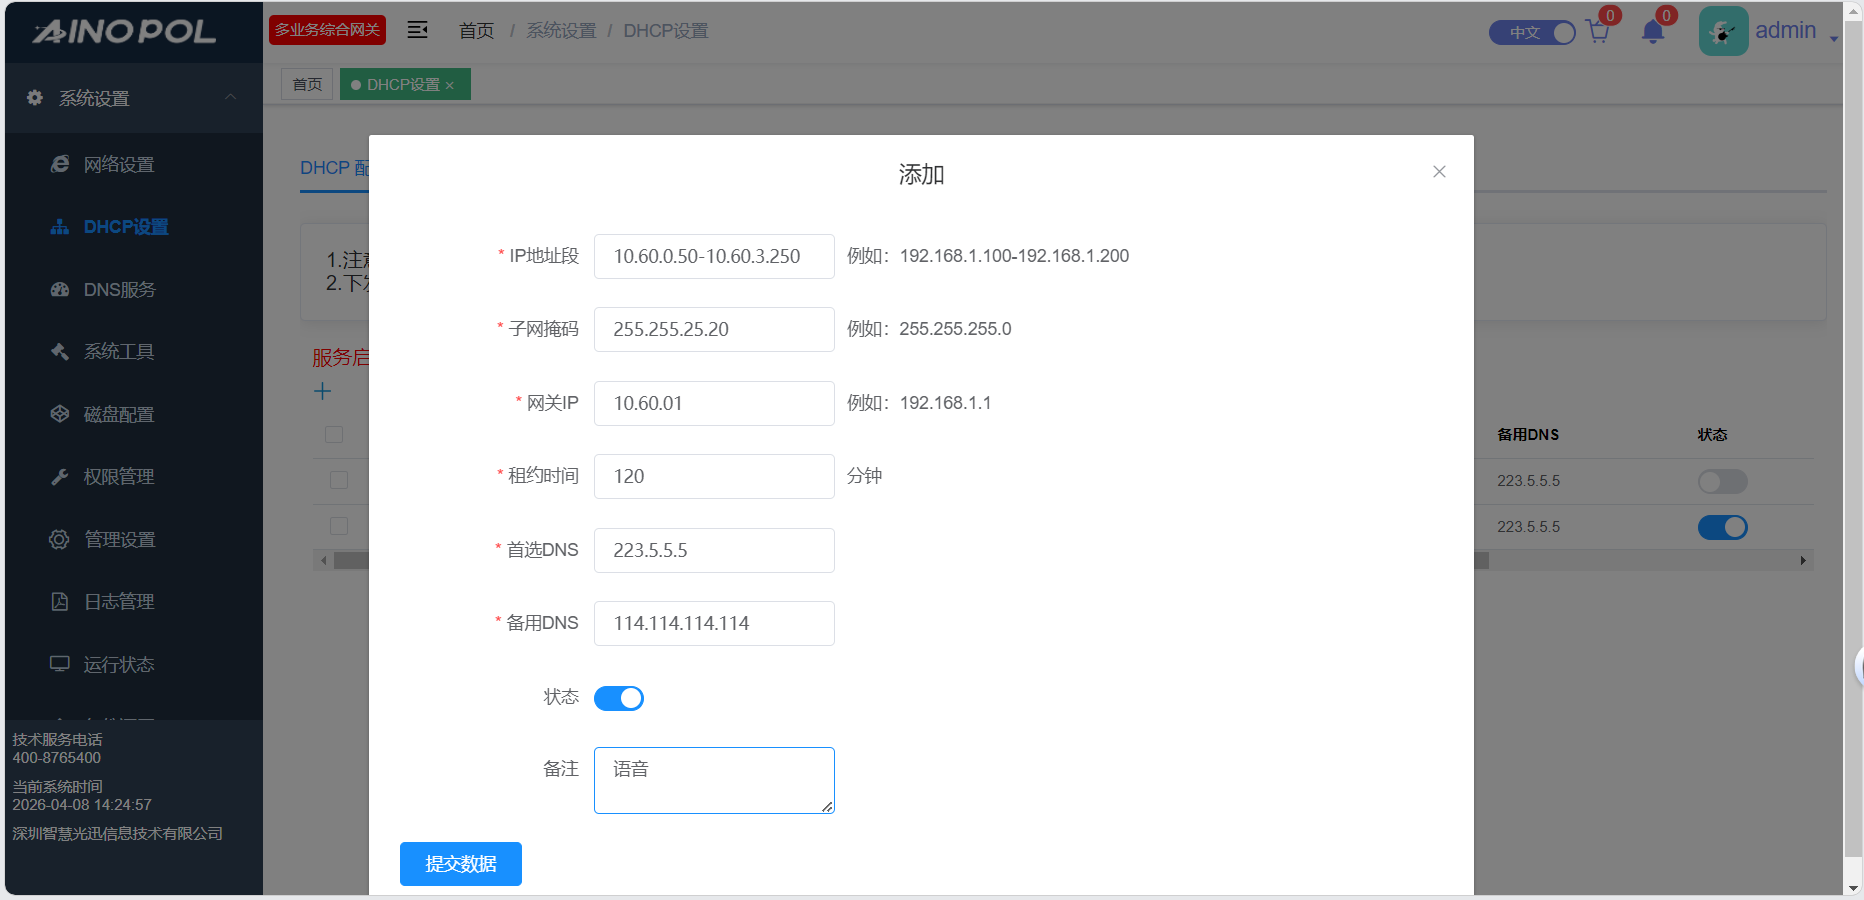Screen dimensions: 1864x900
Task: Open DNS服务 in the sidebar menu
Action: [x=119, y=290]
